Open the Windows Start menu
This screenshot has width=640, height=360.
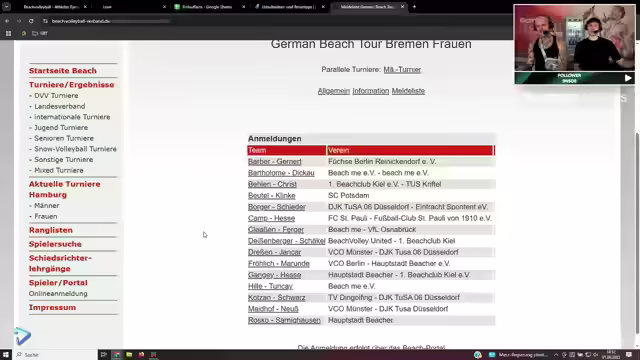click(x=6, y=355)
